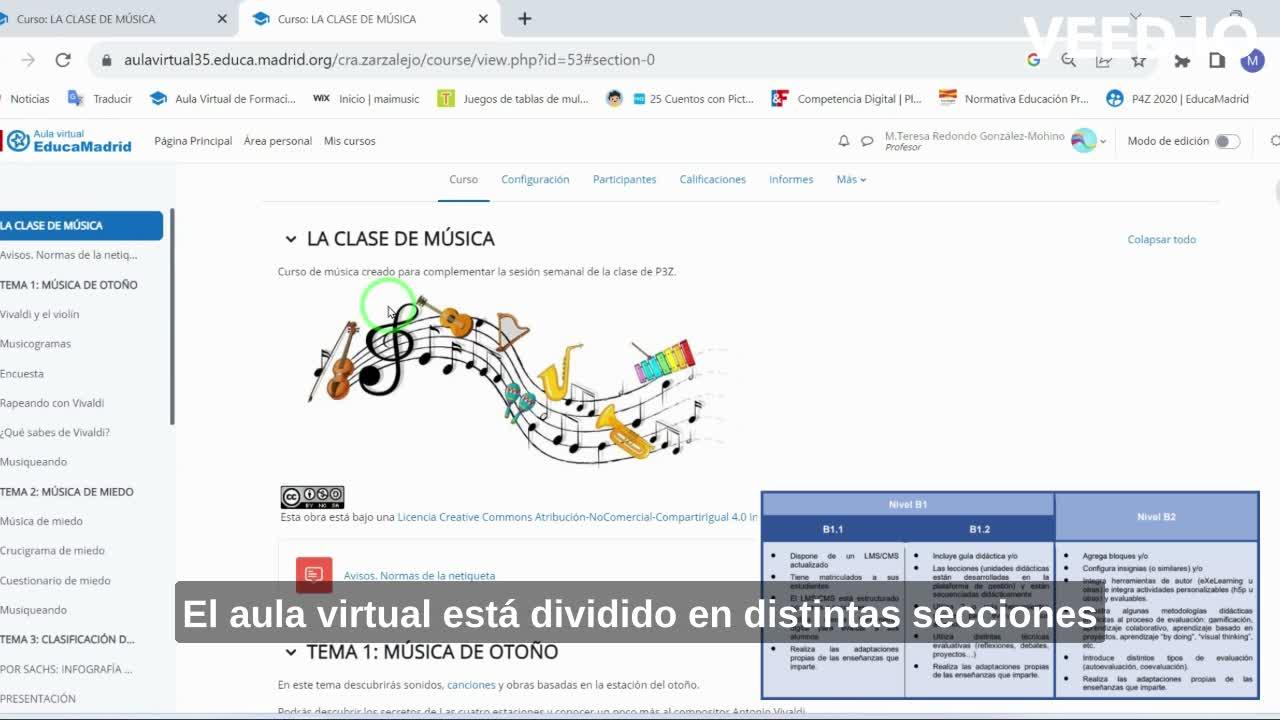Switch to the Curso tab

coord(463,180)
